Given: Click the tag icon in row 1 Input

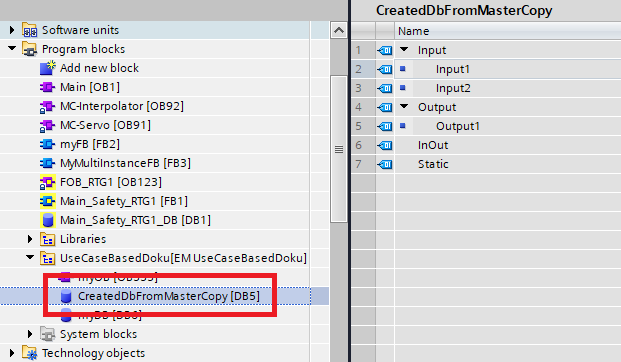Looking at the screenshot, I should 385,50.
